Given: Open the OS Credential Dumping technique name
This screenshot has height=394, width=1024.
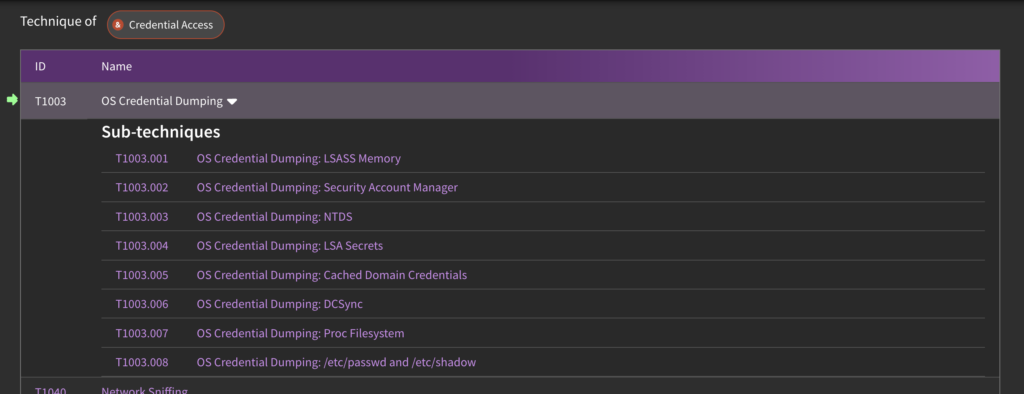Looking at the screenshot, I should click(162, 101).
